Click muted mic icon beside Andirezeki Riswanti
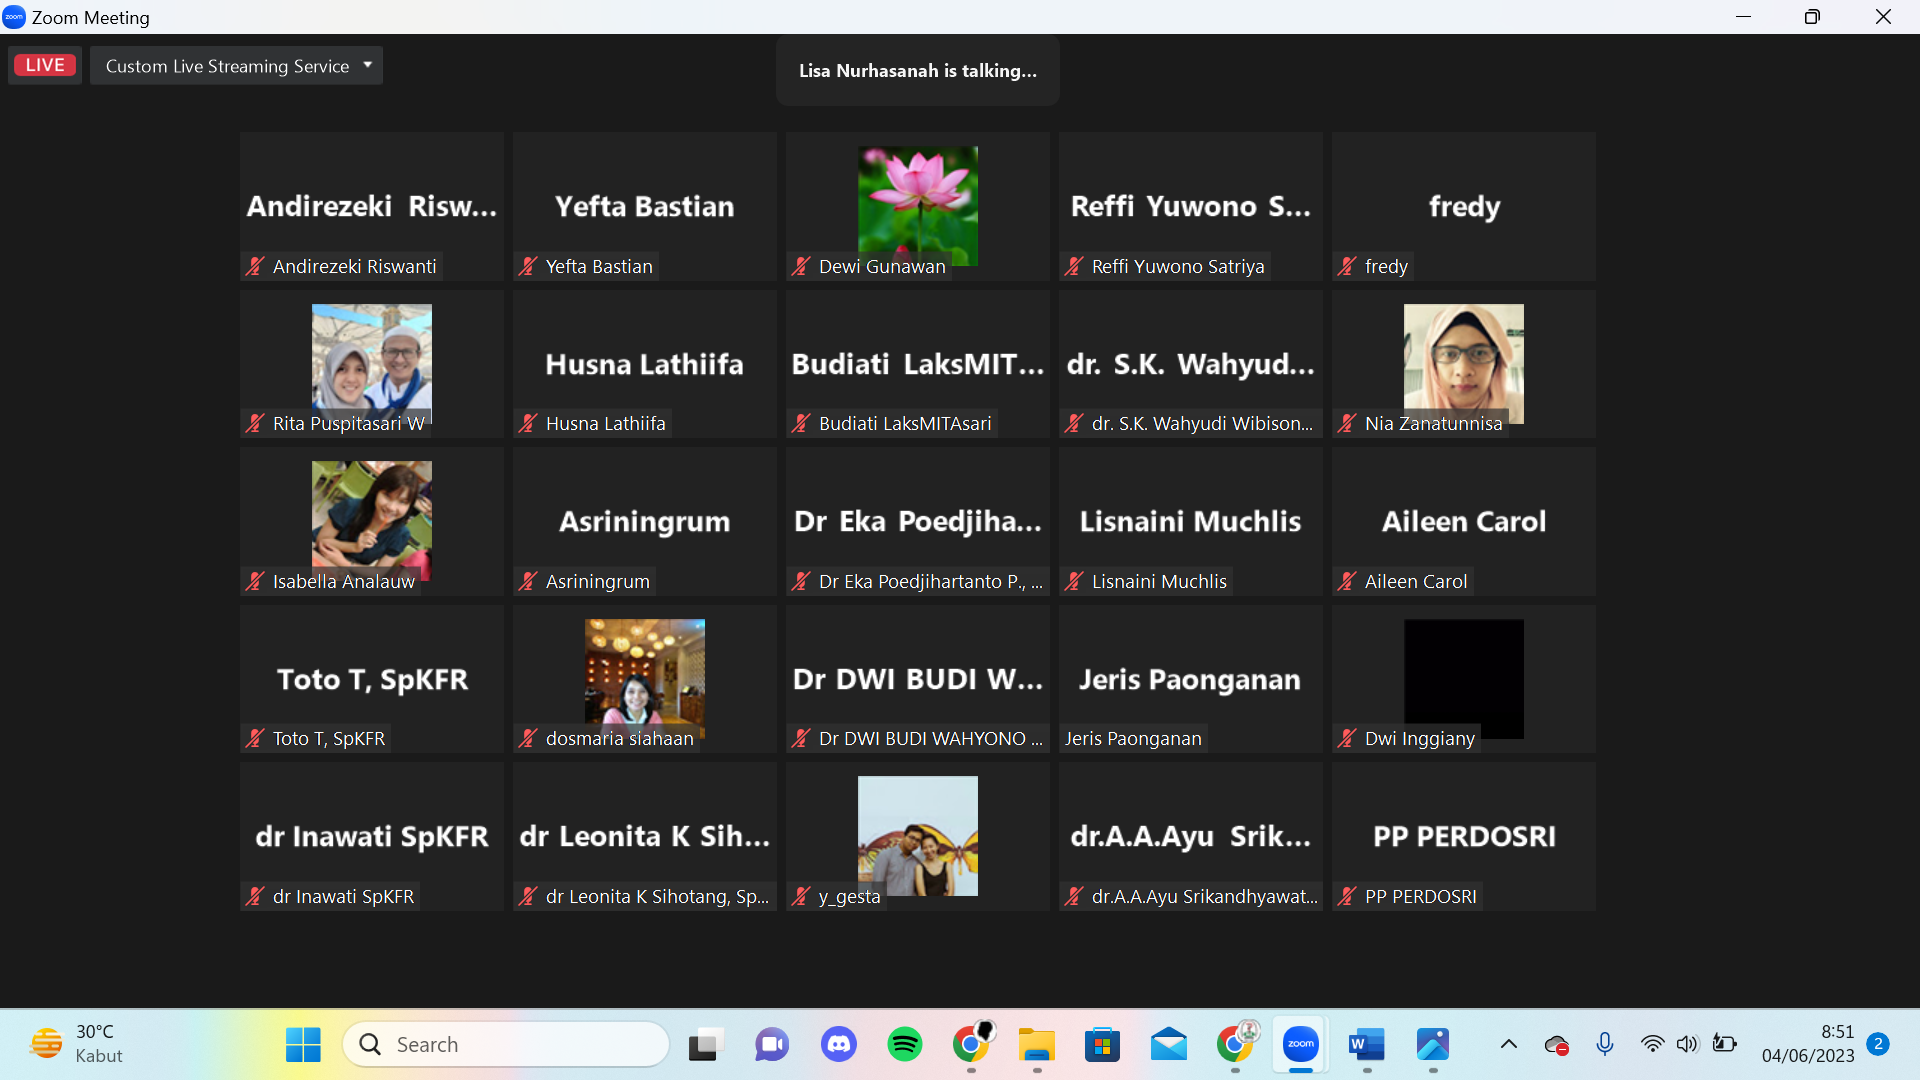This screenshot has height=1080, width=1920. [x=255, y=266]
